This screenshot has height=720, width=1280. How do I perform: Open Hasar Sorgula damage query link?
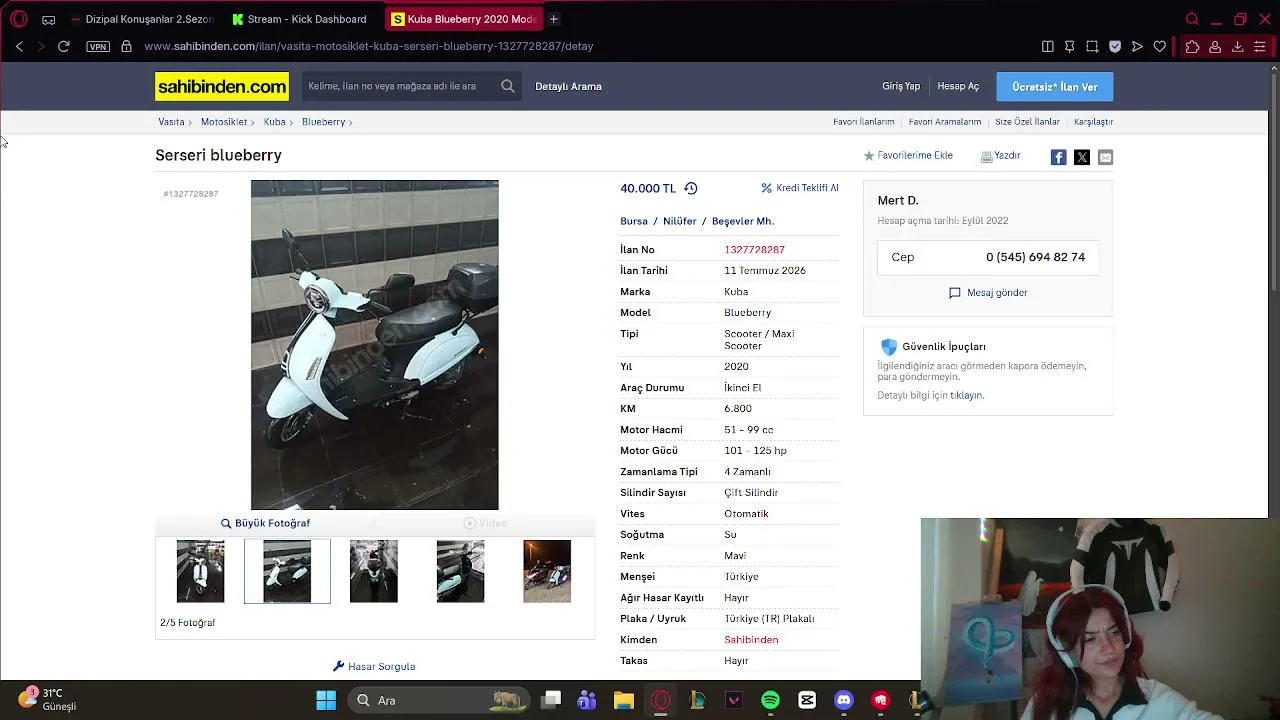(x=374, y=666)
